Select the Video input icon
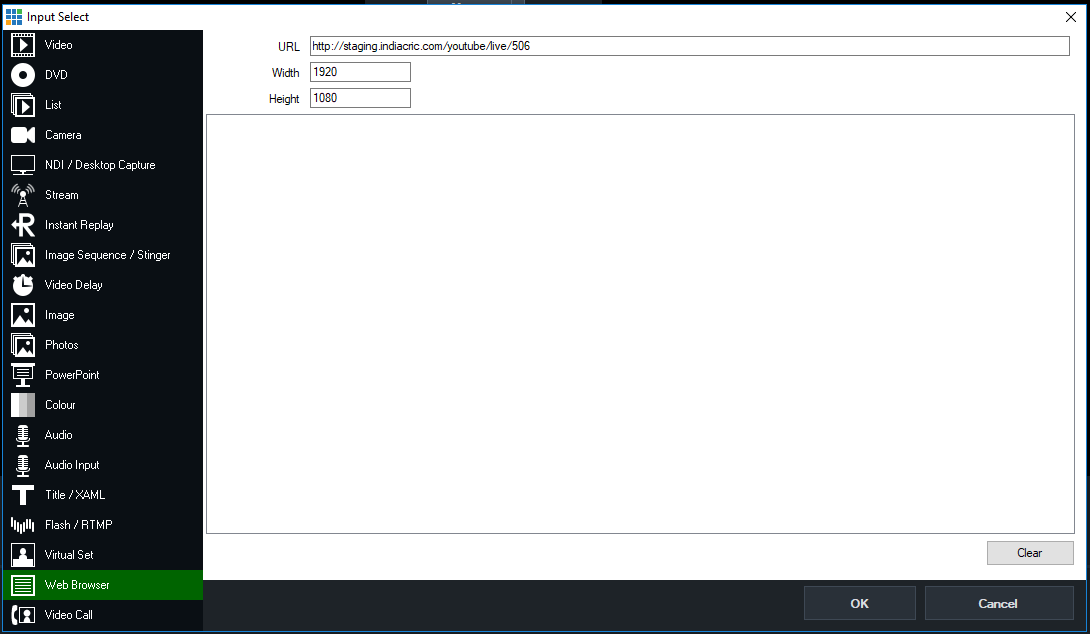Image resolution: width=1090 pixels, height=634 pixels. click(23, 45)
